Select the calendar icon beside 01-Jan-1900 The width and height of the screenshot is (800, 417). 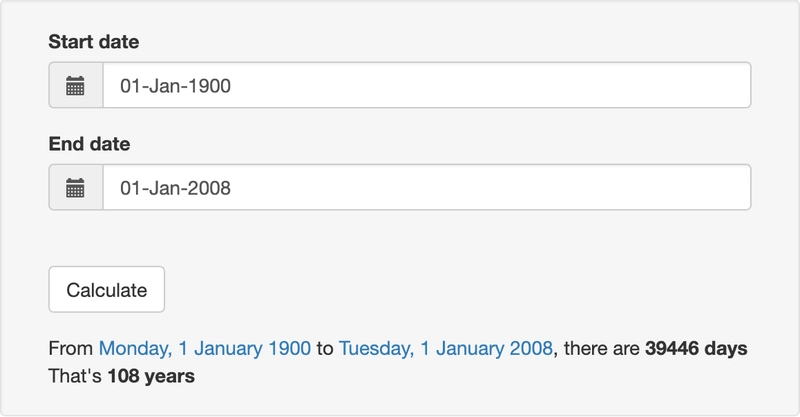(x=76, y=85)
